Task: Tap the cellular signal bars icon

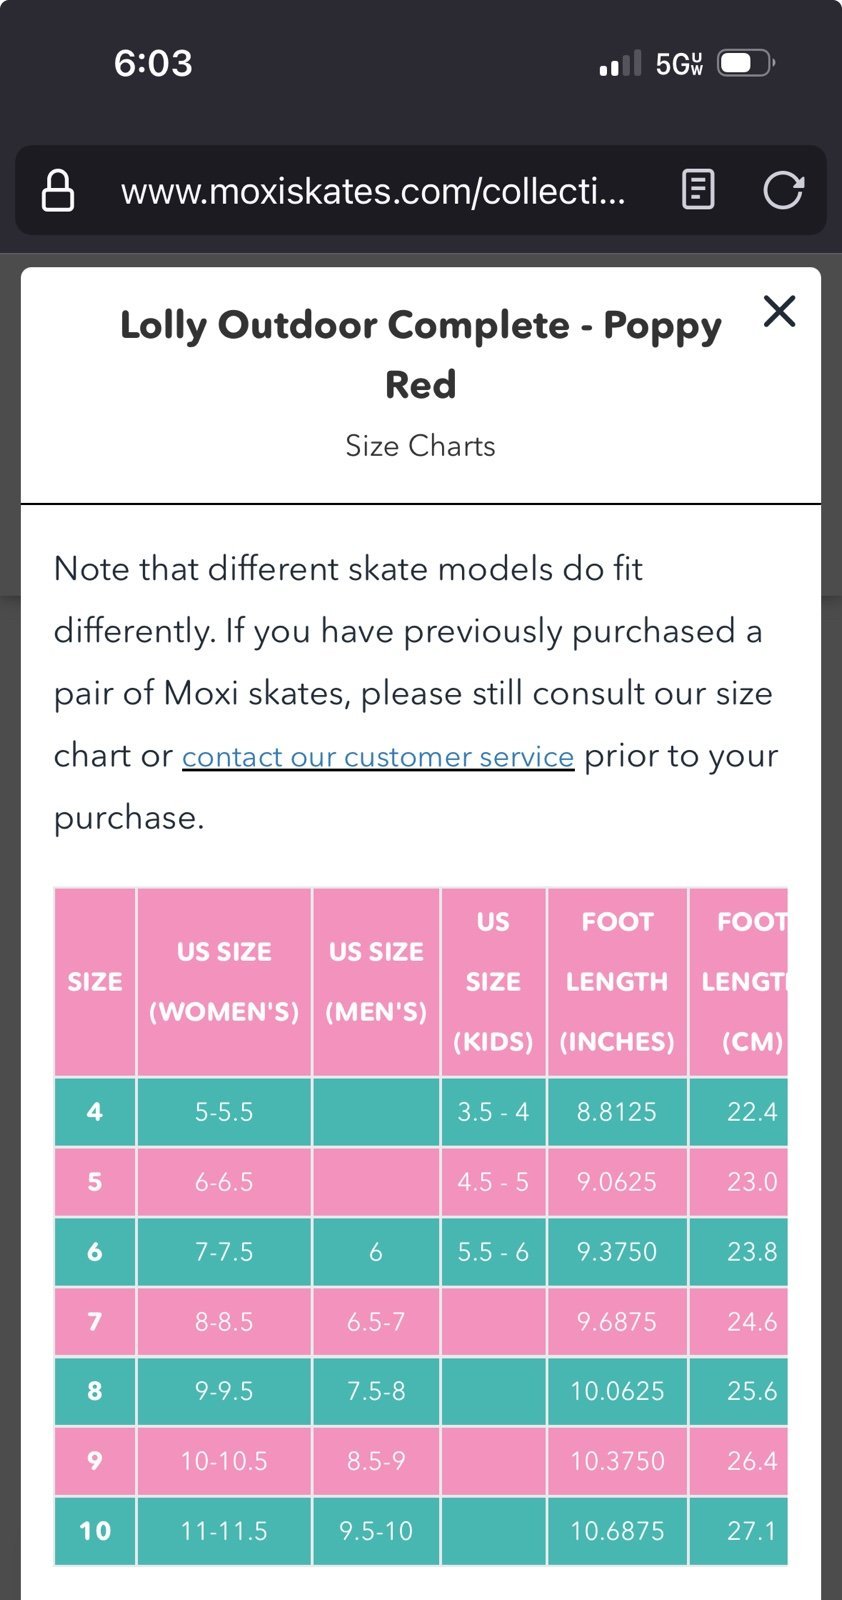Action: coord(620,64)
